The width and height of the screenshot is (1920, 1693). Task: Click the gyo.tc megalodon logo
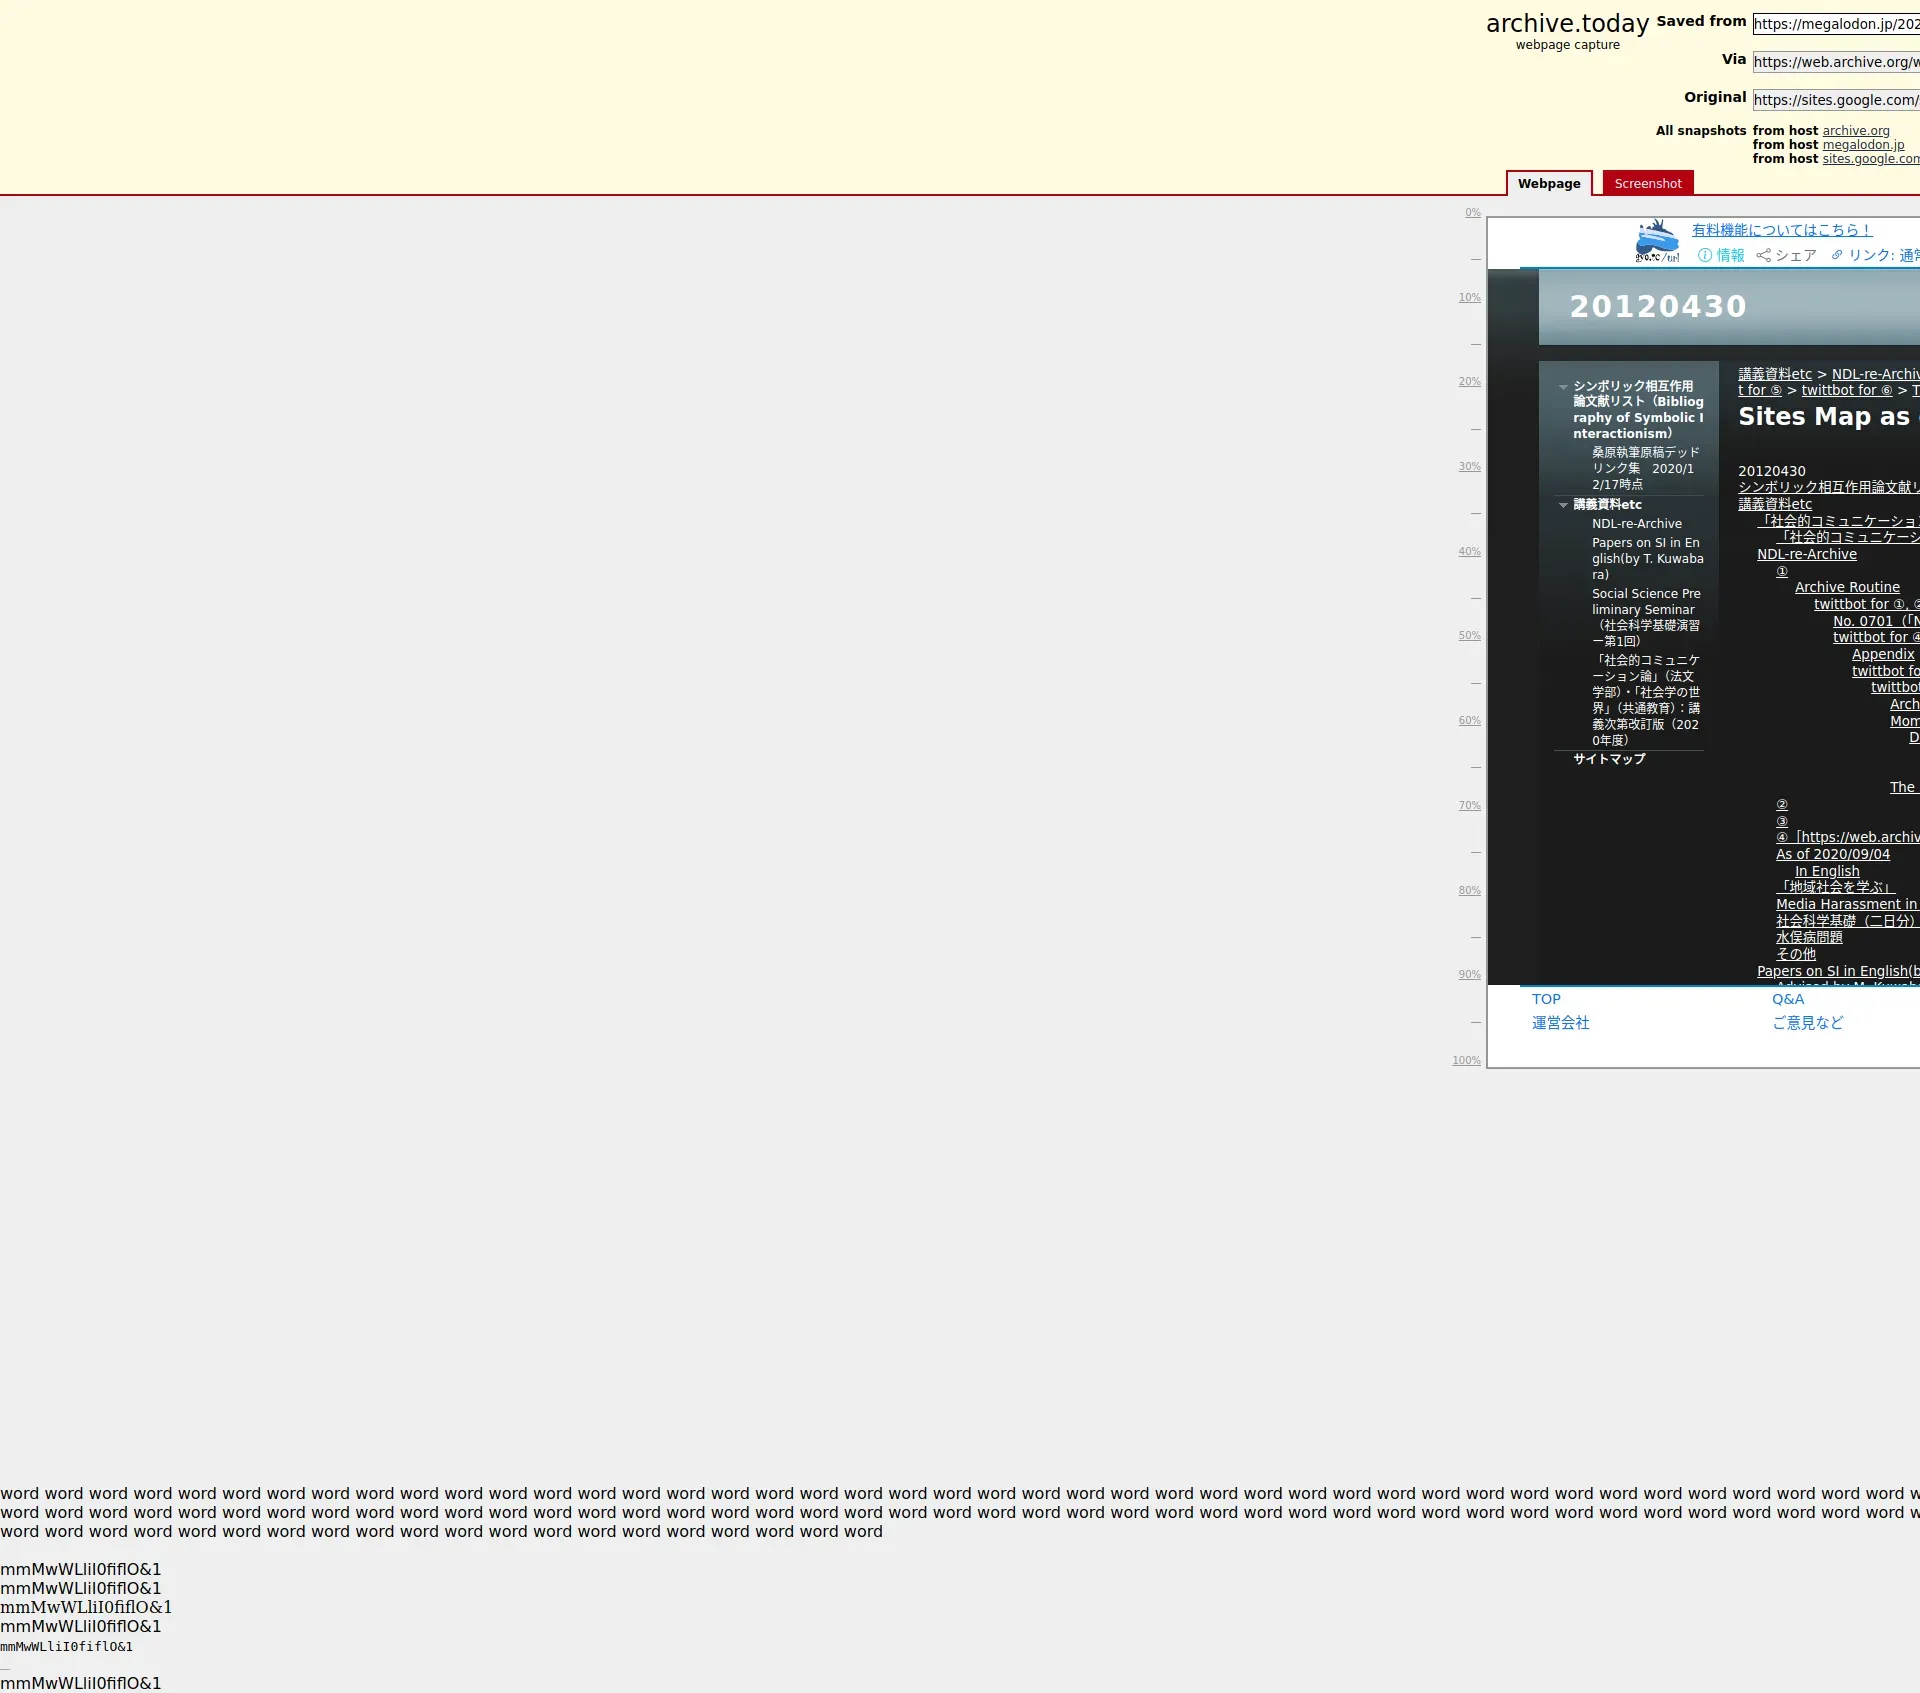[1656, 241]
